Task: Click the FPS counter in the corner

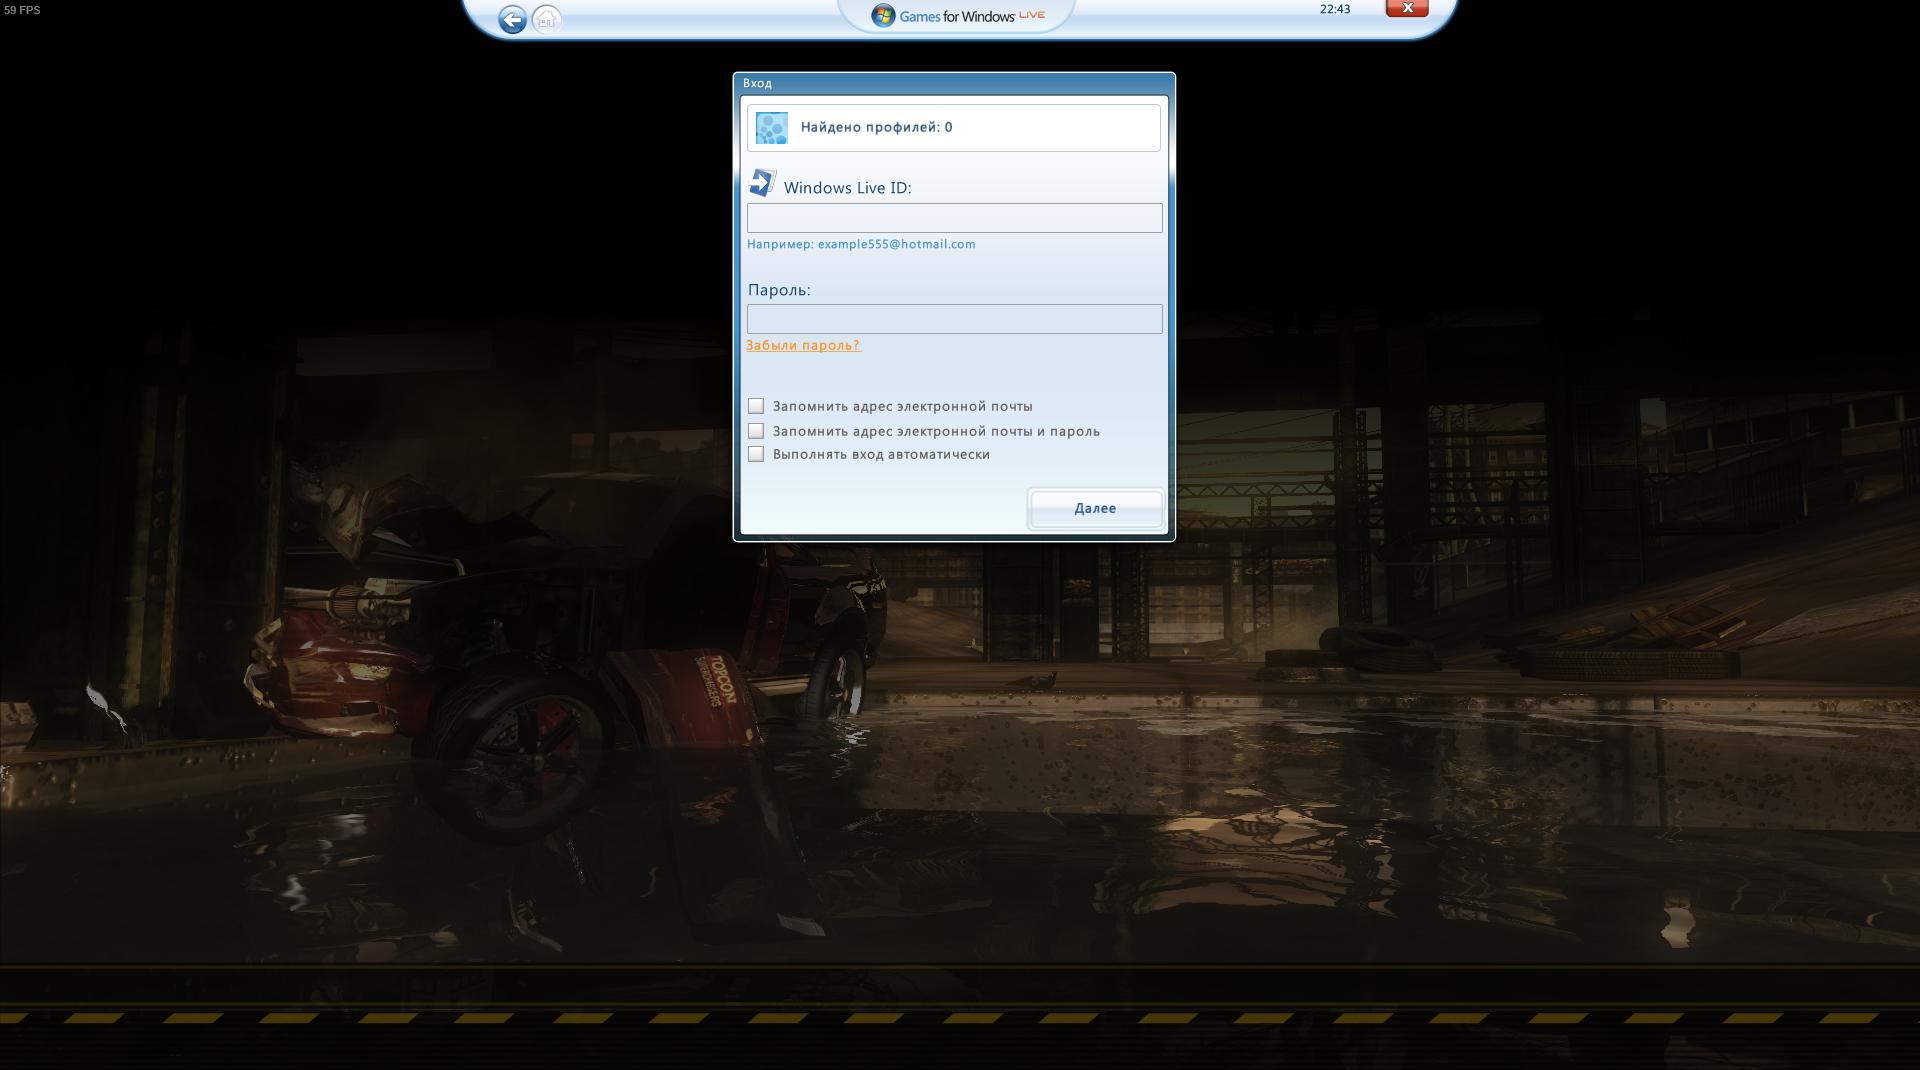Action: click(x=22, y=10)
